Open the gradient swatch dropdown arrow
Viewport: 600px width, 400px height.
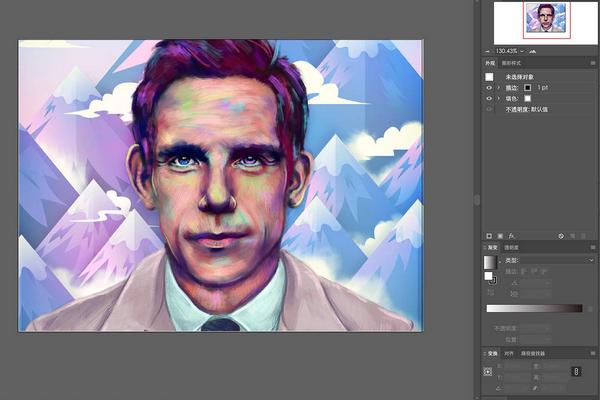tap(499, 262)
